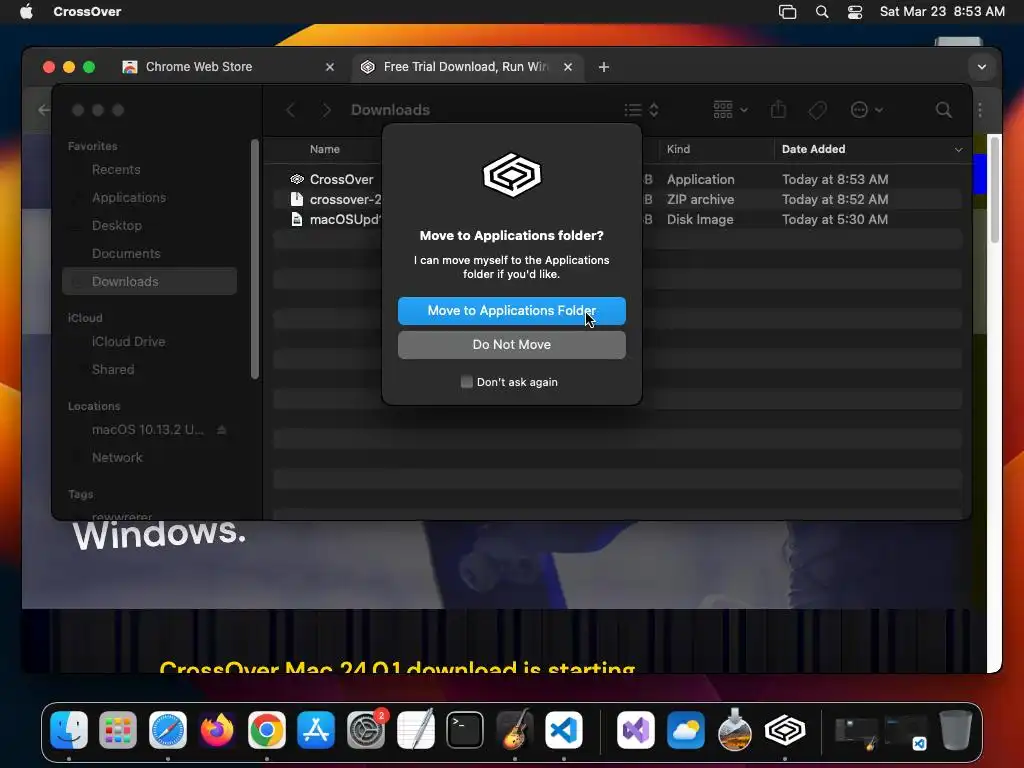Open iCloud Drive in Finder sidebar

[150, 342]
